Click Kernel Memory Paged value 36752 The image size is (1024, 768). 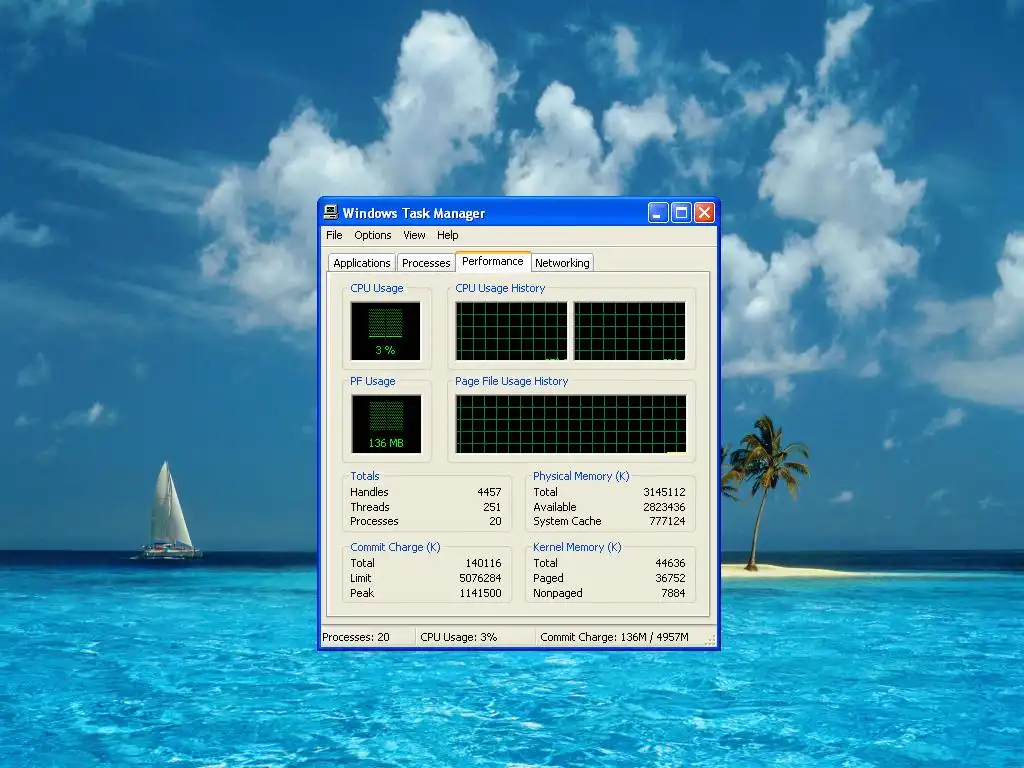tap(670, 578)
